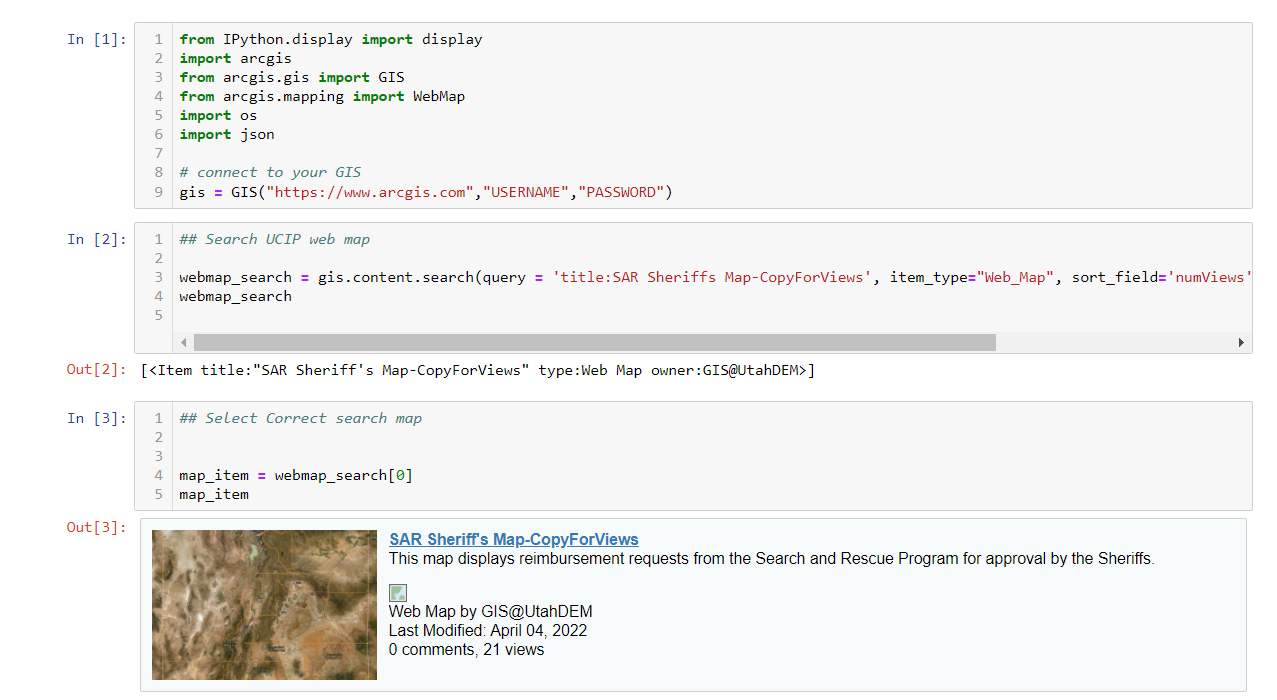Select the In [2] cell prompt
The height and width of the screenshot is (700, 1277).
97,240
